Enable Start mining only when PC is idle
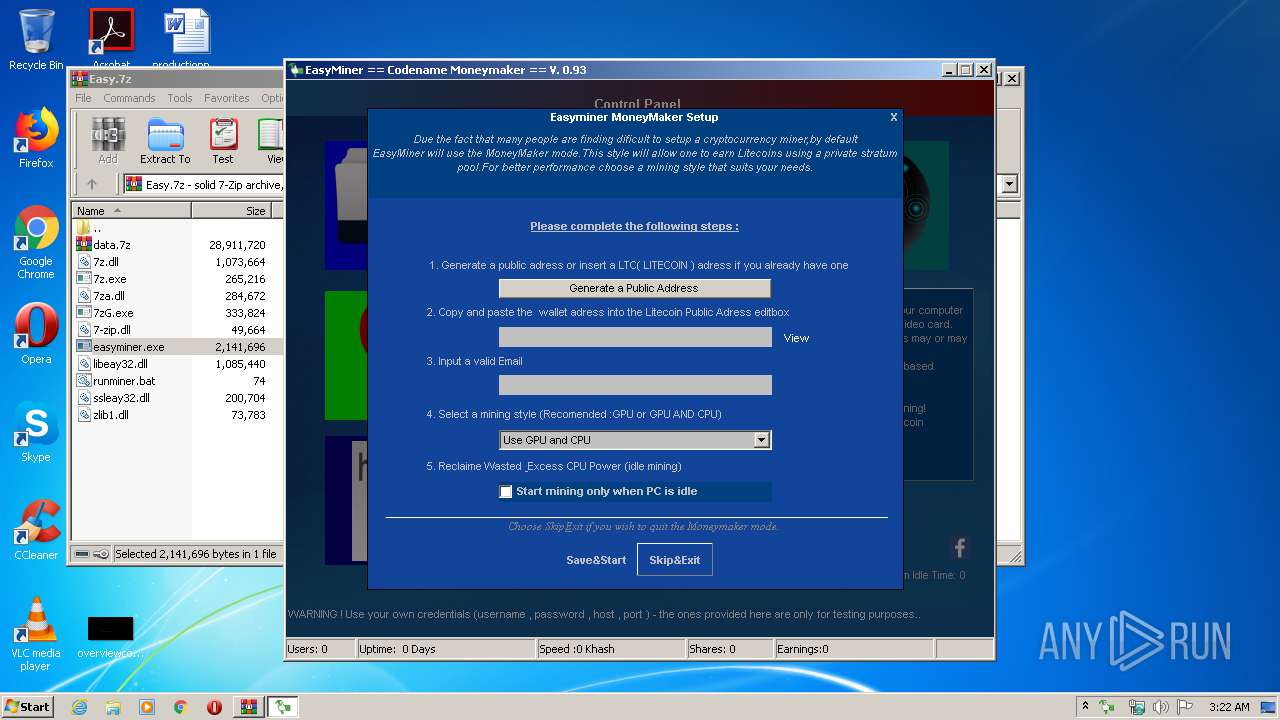 click(506, 491)
